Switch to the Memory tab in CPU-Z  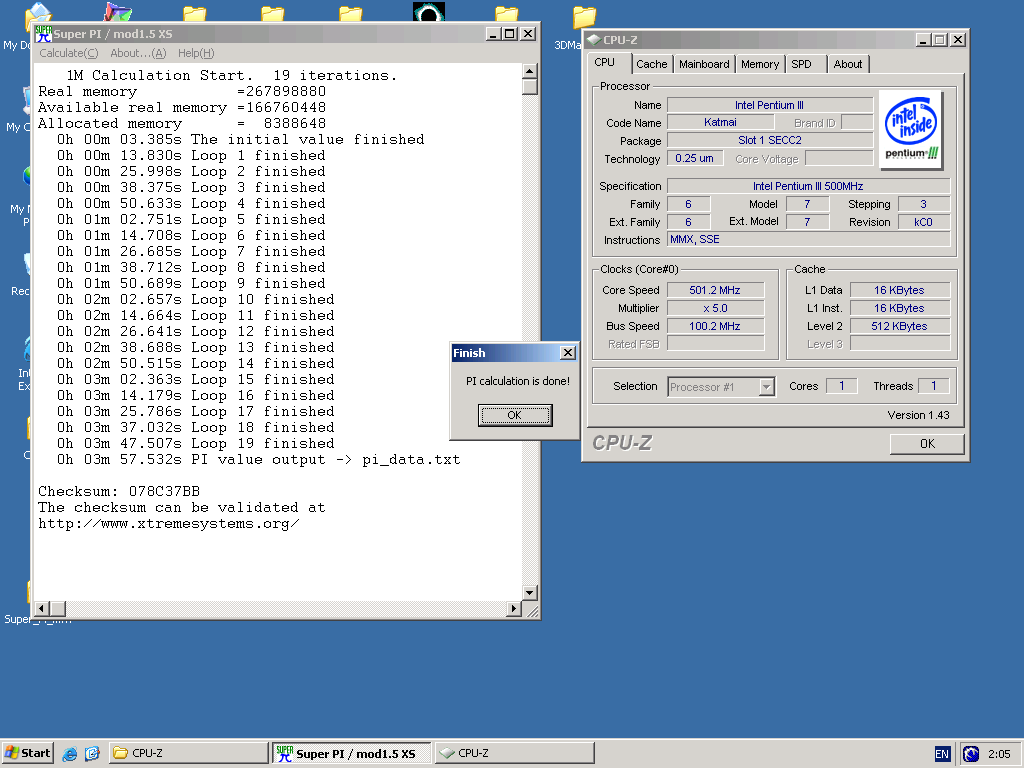coord(760,64)
